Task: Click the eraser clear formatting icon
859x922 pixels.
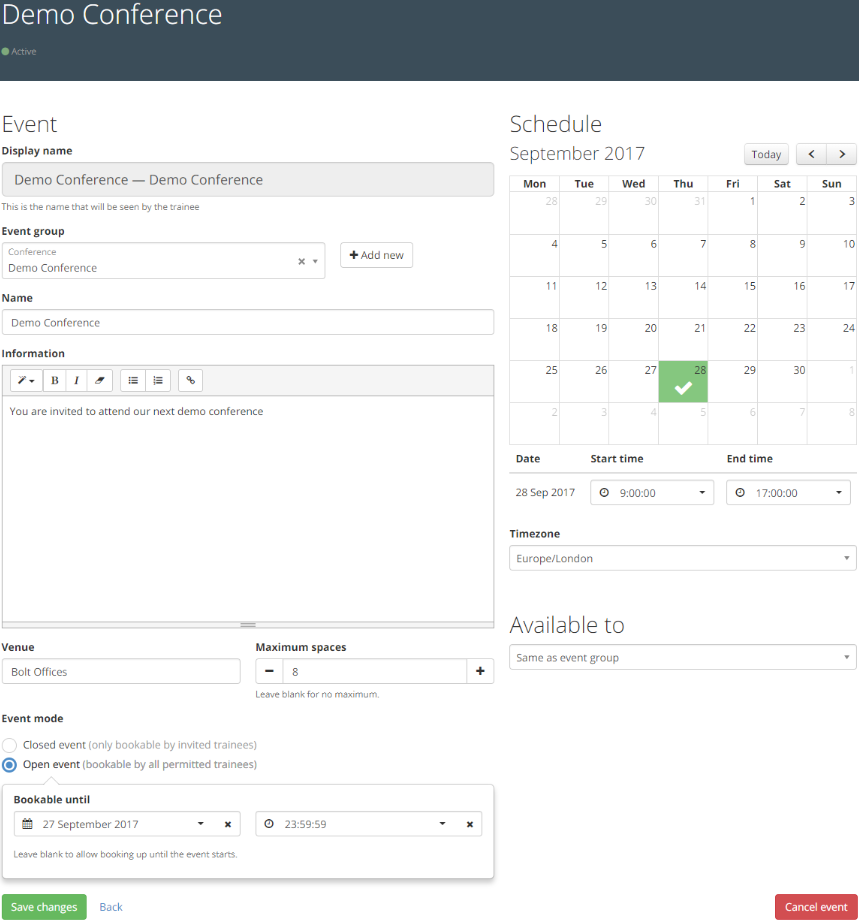Action: click(x=99, y=380)
